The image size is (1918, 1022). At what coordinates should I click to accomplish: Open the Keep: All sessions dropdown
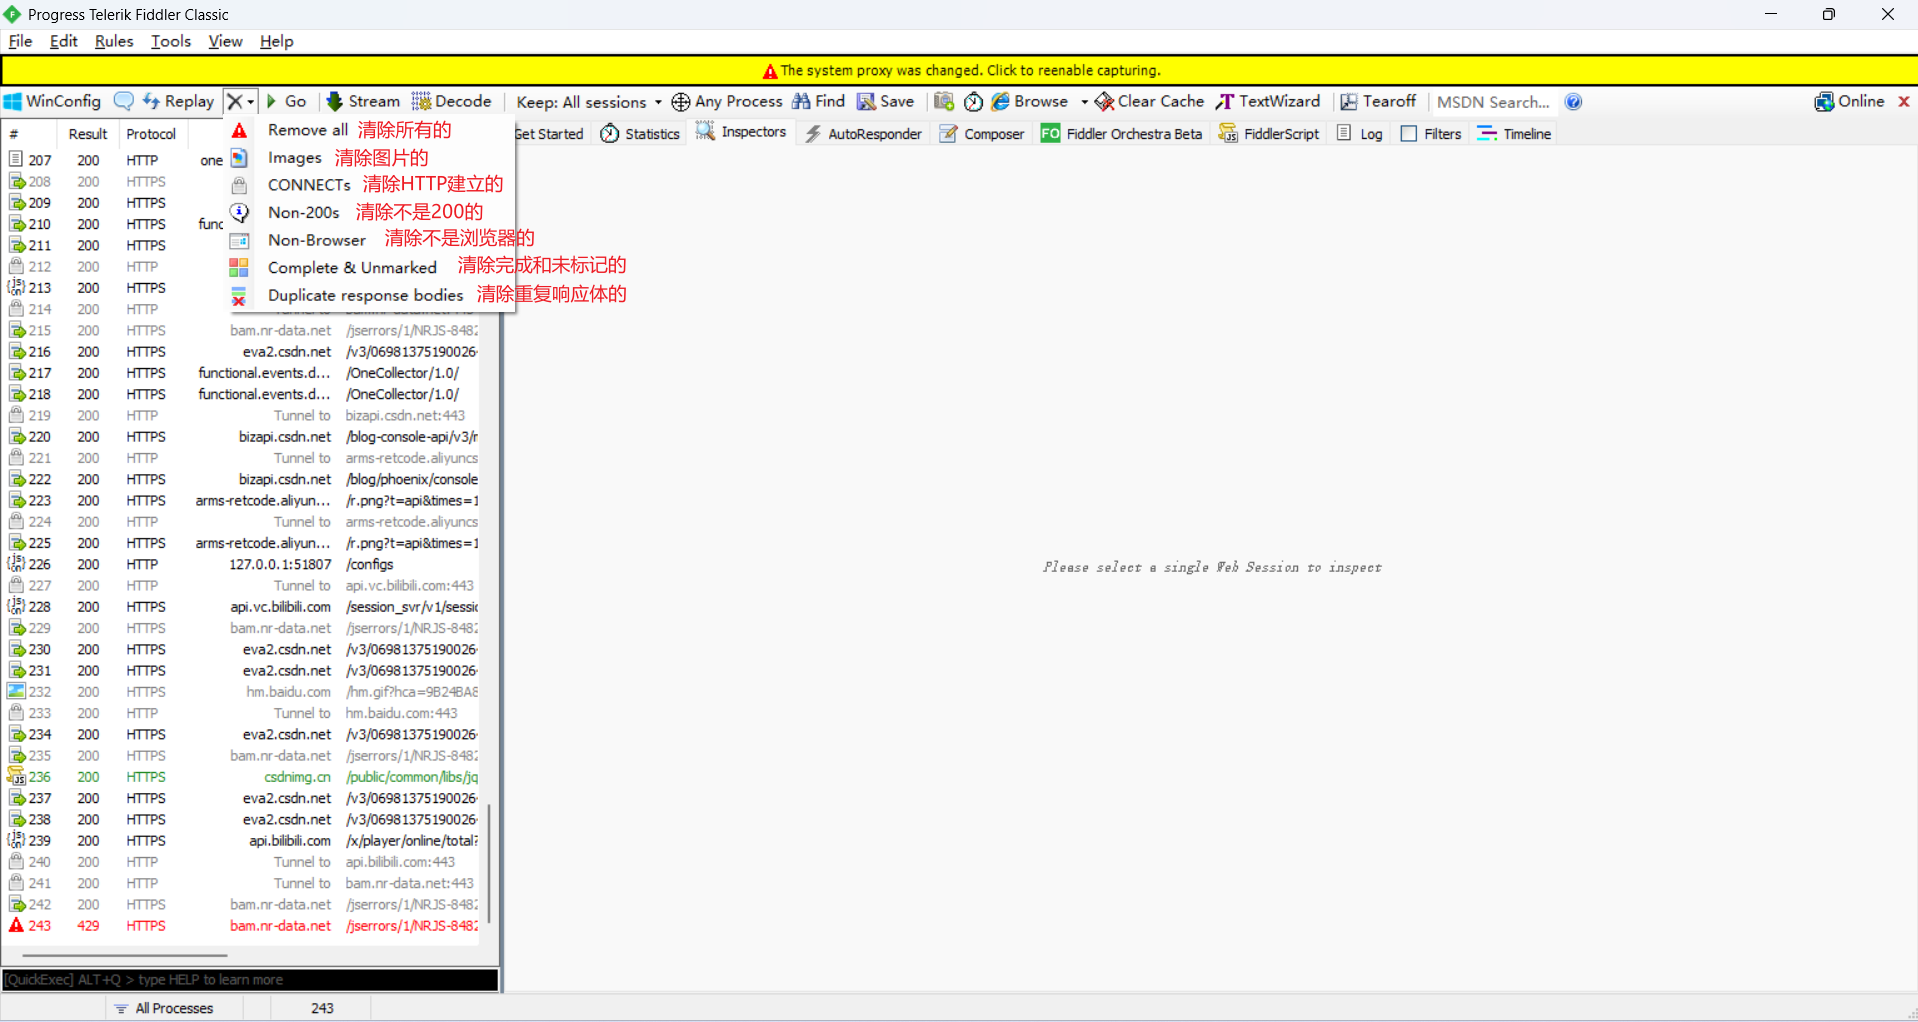click(x=589, y=102)
